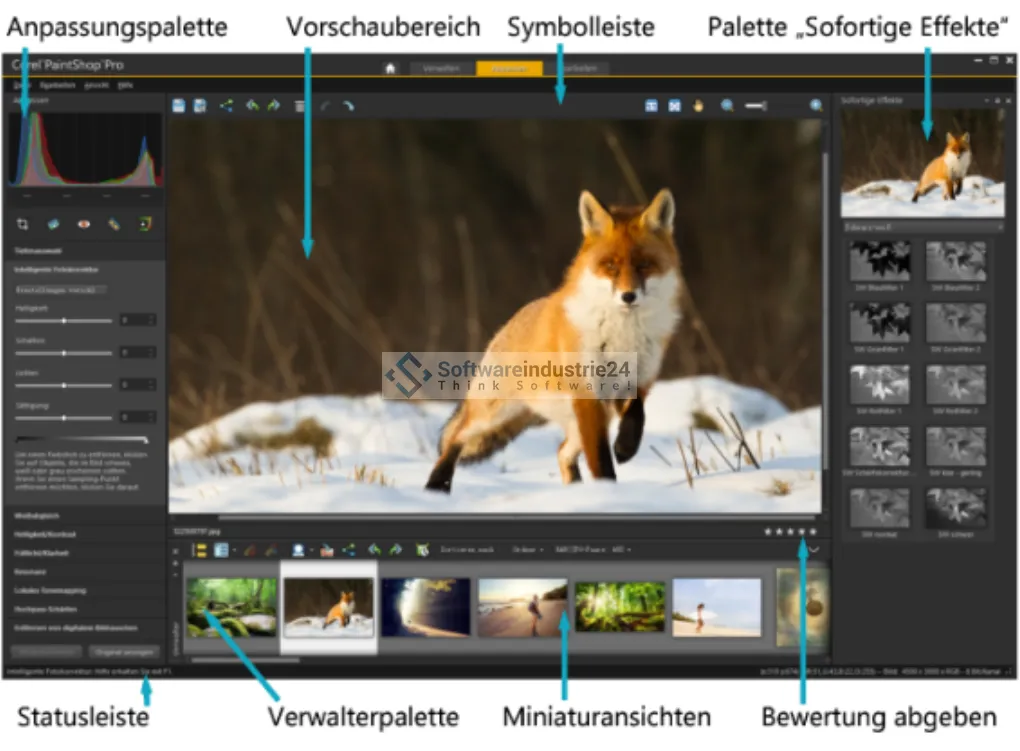Switch to the Verwalten tab
Image resolution: width=1020 pixels, height=751 pixels.
[x=441, y=69]
